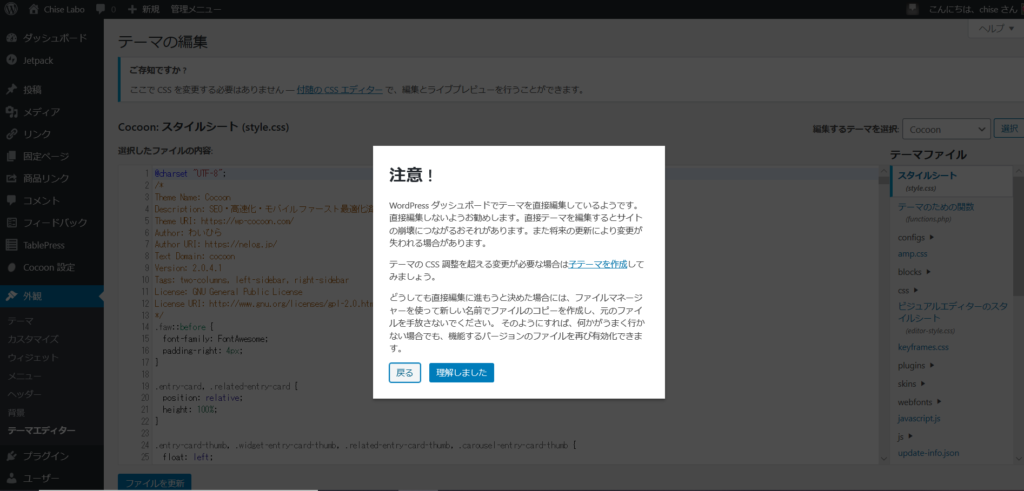Image resolution: width=1024 pixels, height=491 pixels.
Task: Click the 理解しました button
Action: (462, 373)
